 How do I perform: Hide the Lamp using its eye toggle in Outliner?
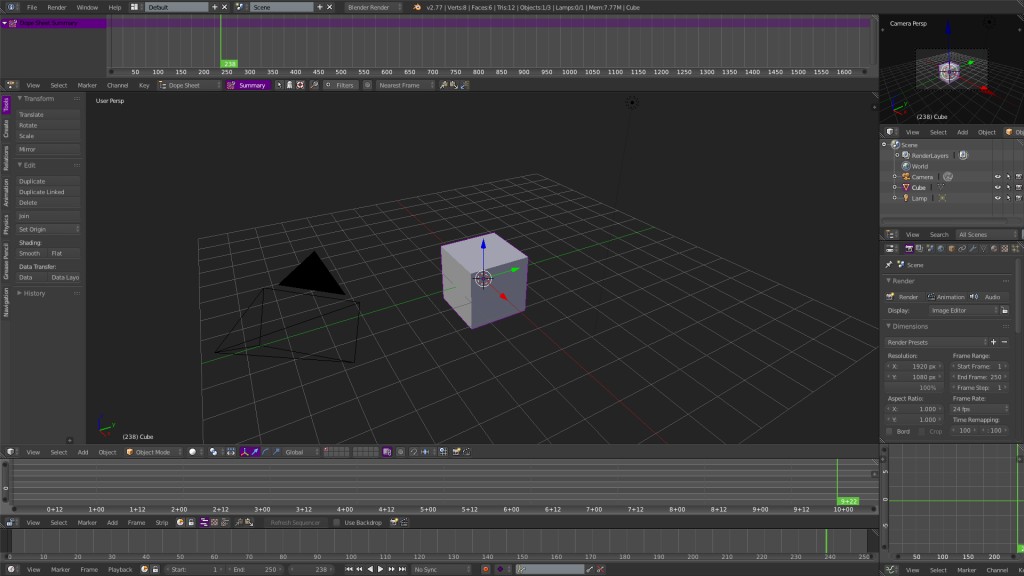[998, 198]
